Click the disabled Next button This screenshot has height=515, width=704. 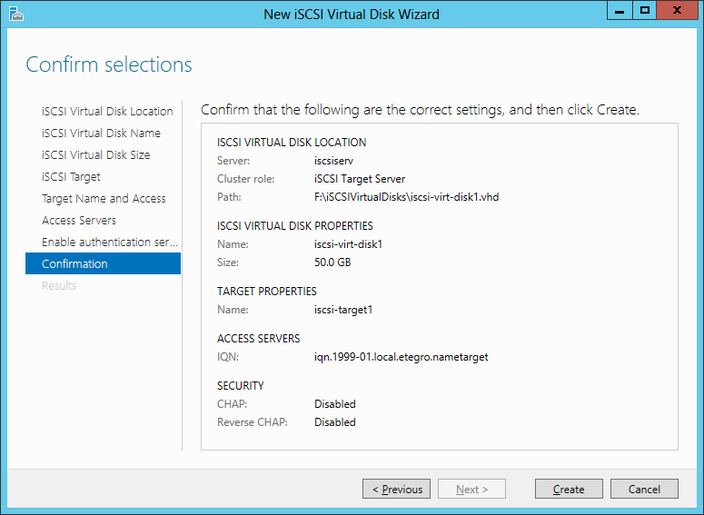pyautogui.click(x=471, y=489)
